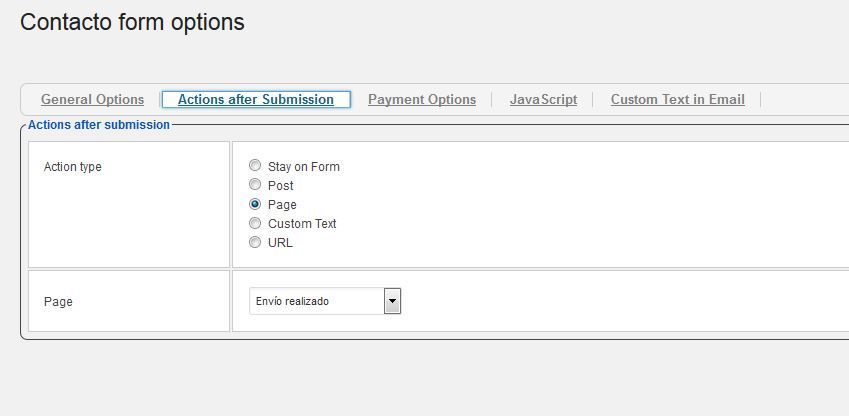This screenshot has width=849, height=416.
Task: Select the Stay on Form radio button
Action: coord(254,165)
